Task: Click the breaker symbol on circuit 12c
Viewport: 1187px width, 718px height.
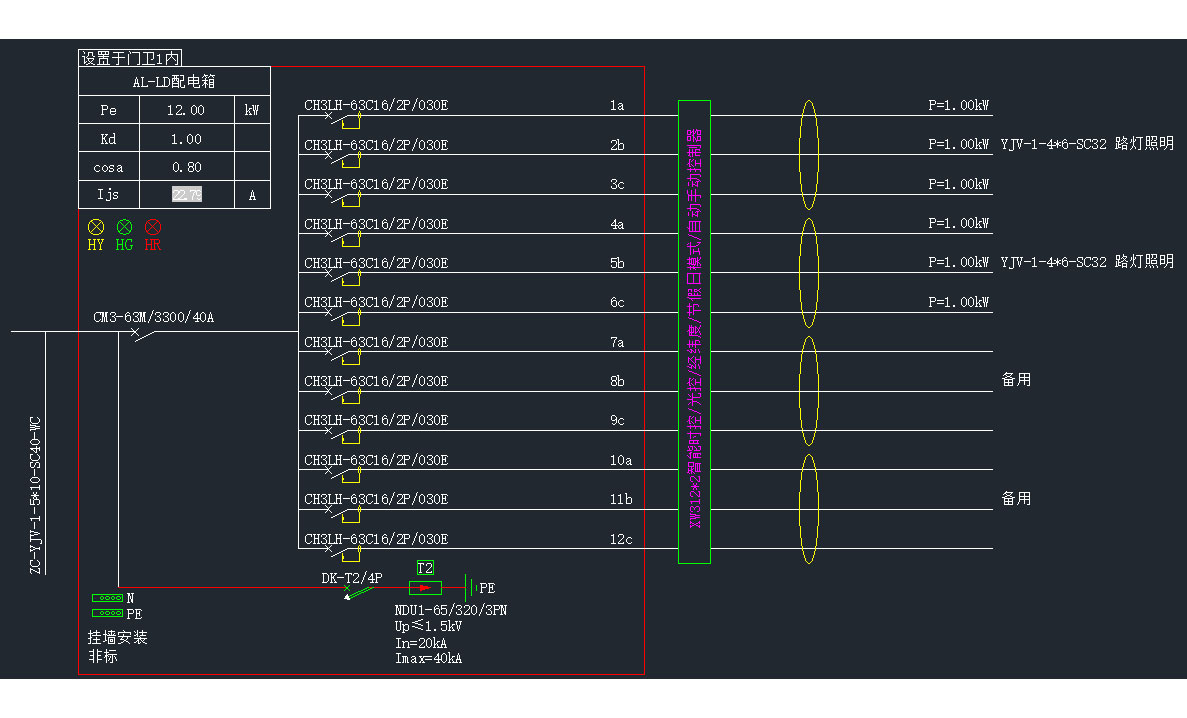Action: click(x=343, y=553)
